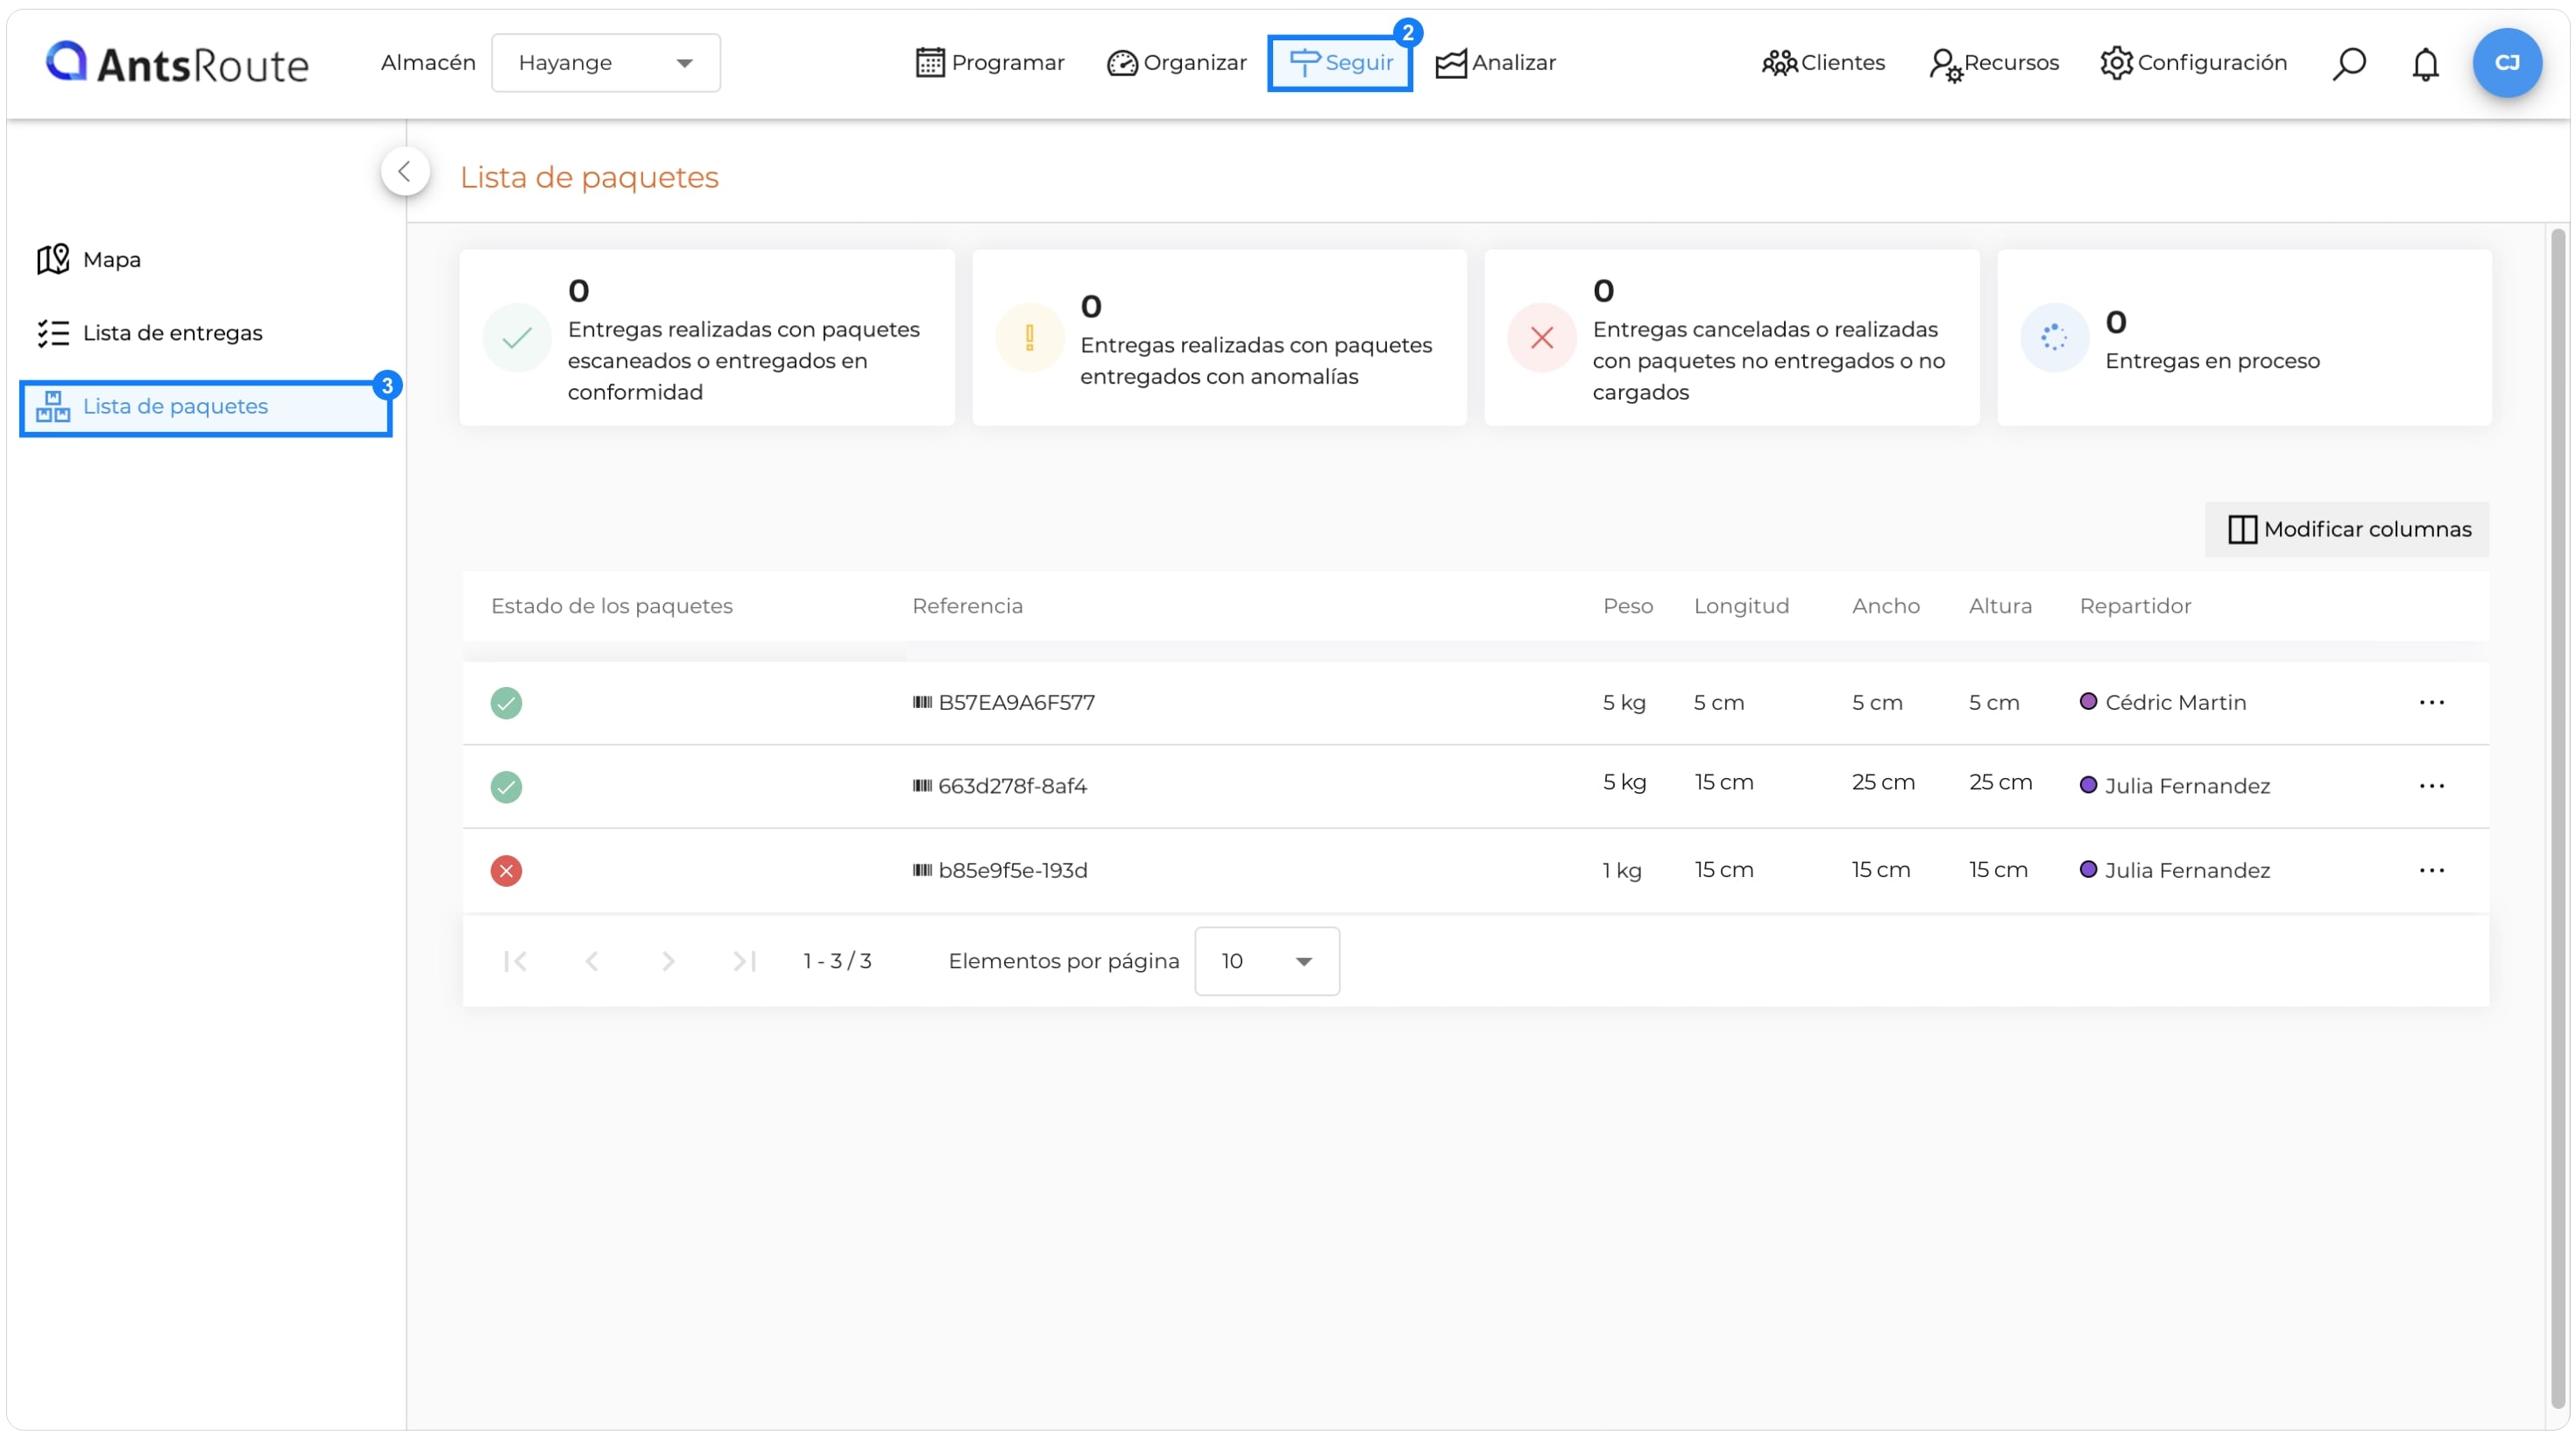Click reference B57EA9A6F577
The image size is (2576, 1437).
point(1016,702)
